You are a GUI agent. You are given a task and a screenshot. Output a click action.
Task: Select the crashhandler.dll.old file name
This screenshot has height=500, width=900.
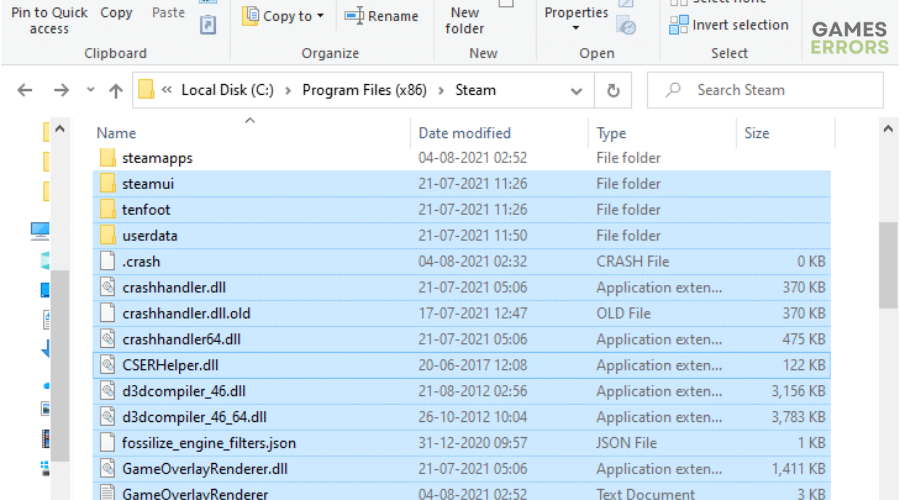click(x=186, y=313)
